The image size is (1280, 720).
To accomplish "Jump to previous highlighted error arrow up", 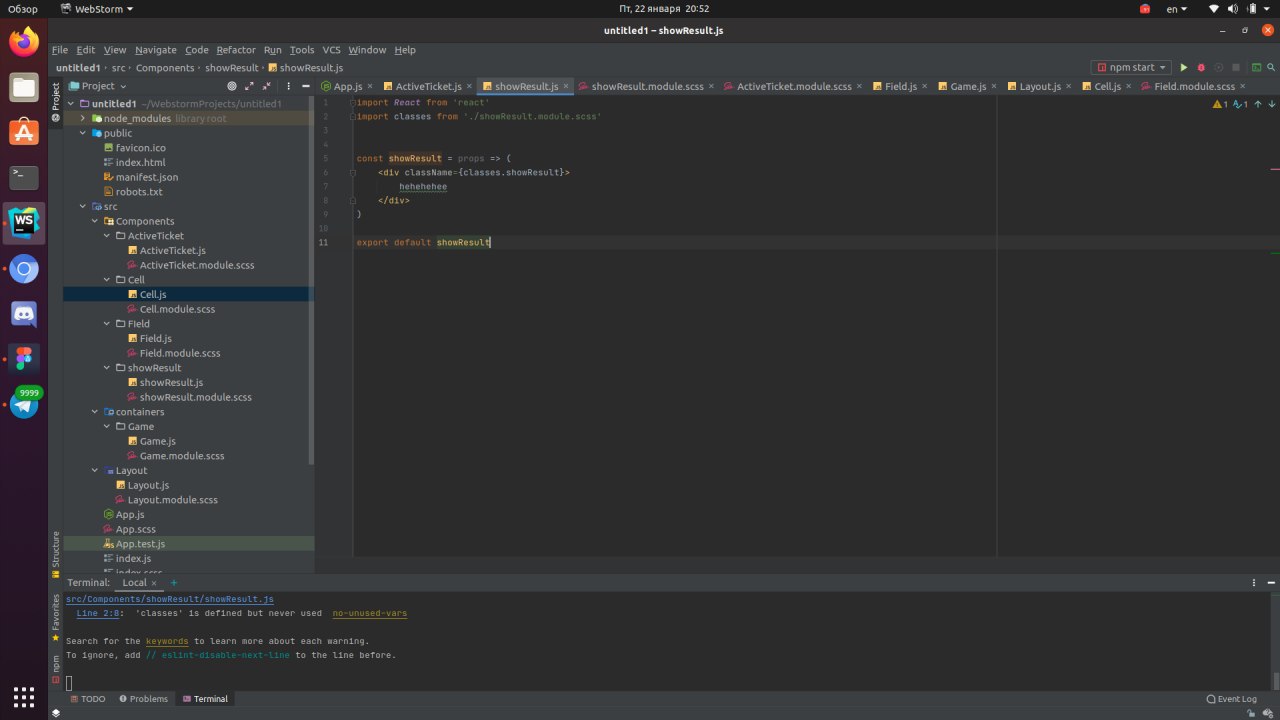I will coord(1257,103).
